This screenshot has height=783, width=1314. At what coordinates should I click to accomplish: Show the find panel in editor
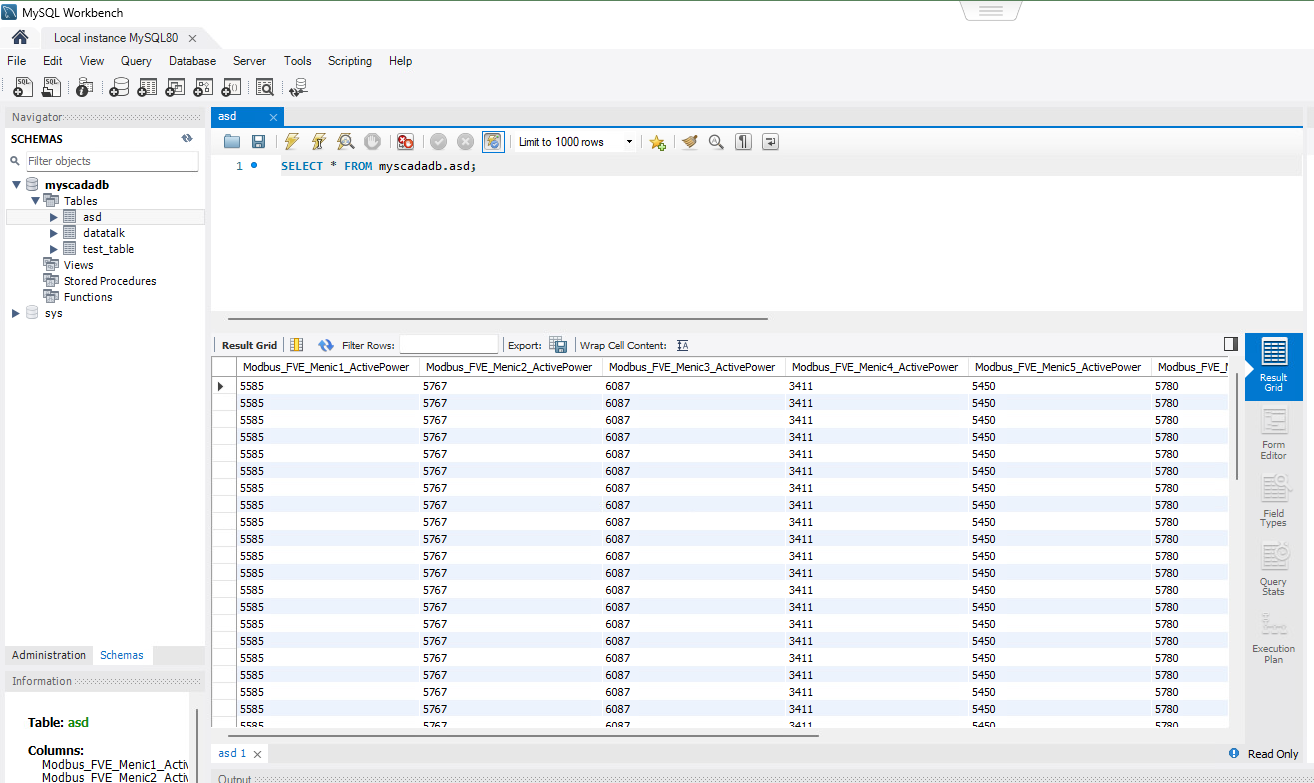click(716, 142)
